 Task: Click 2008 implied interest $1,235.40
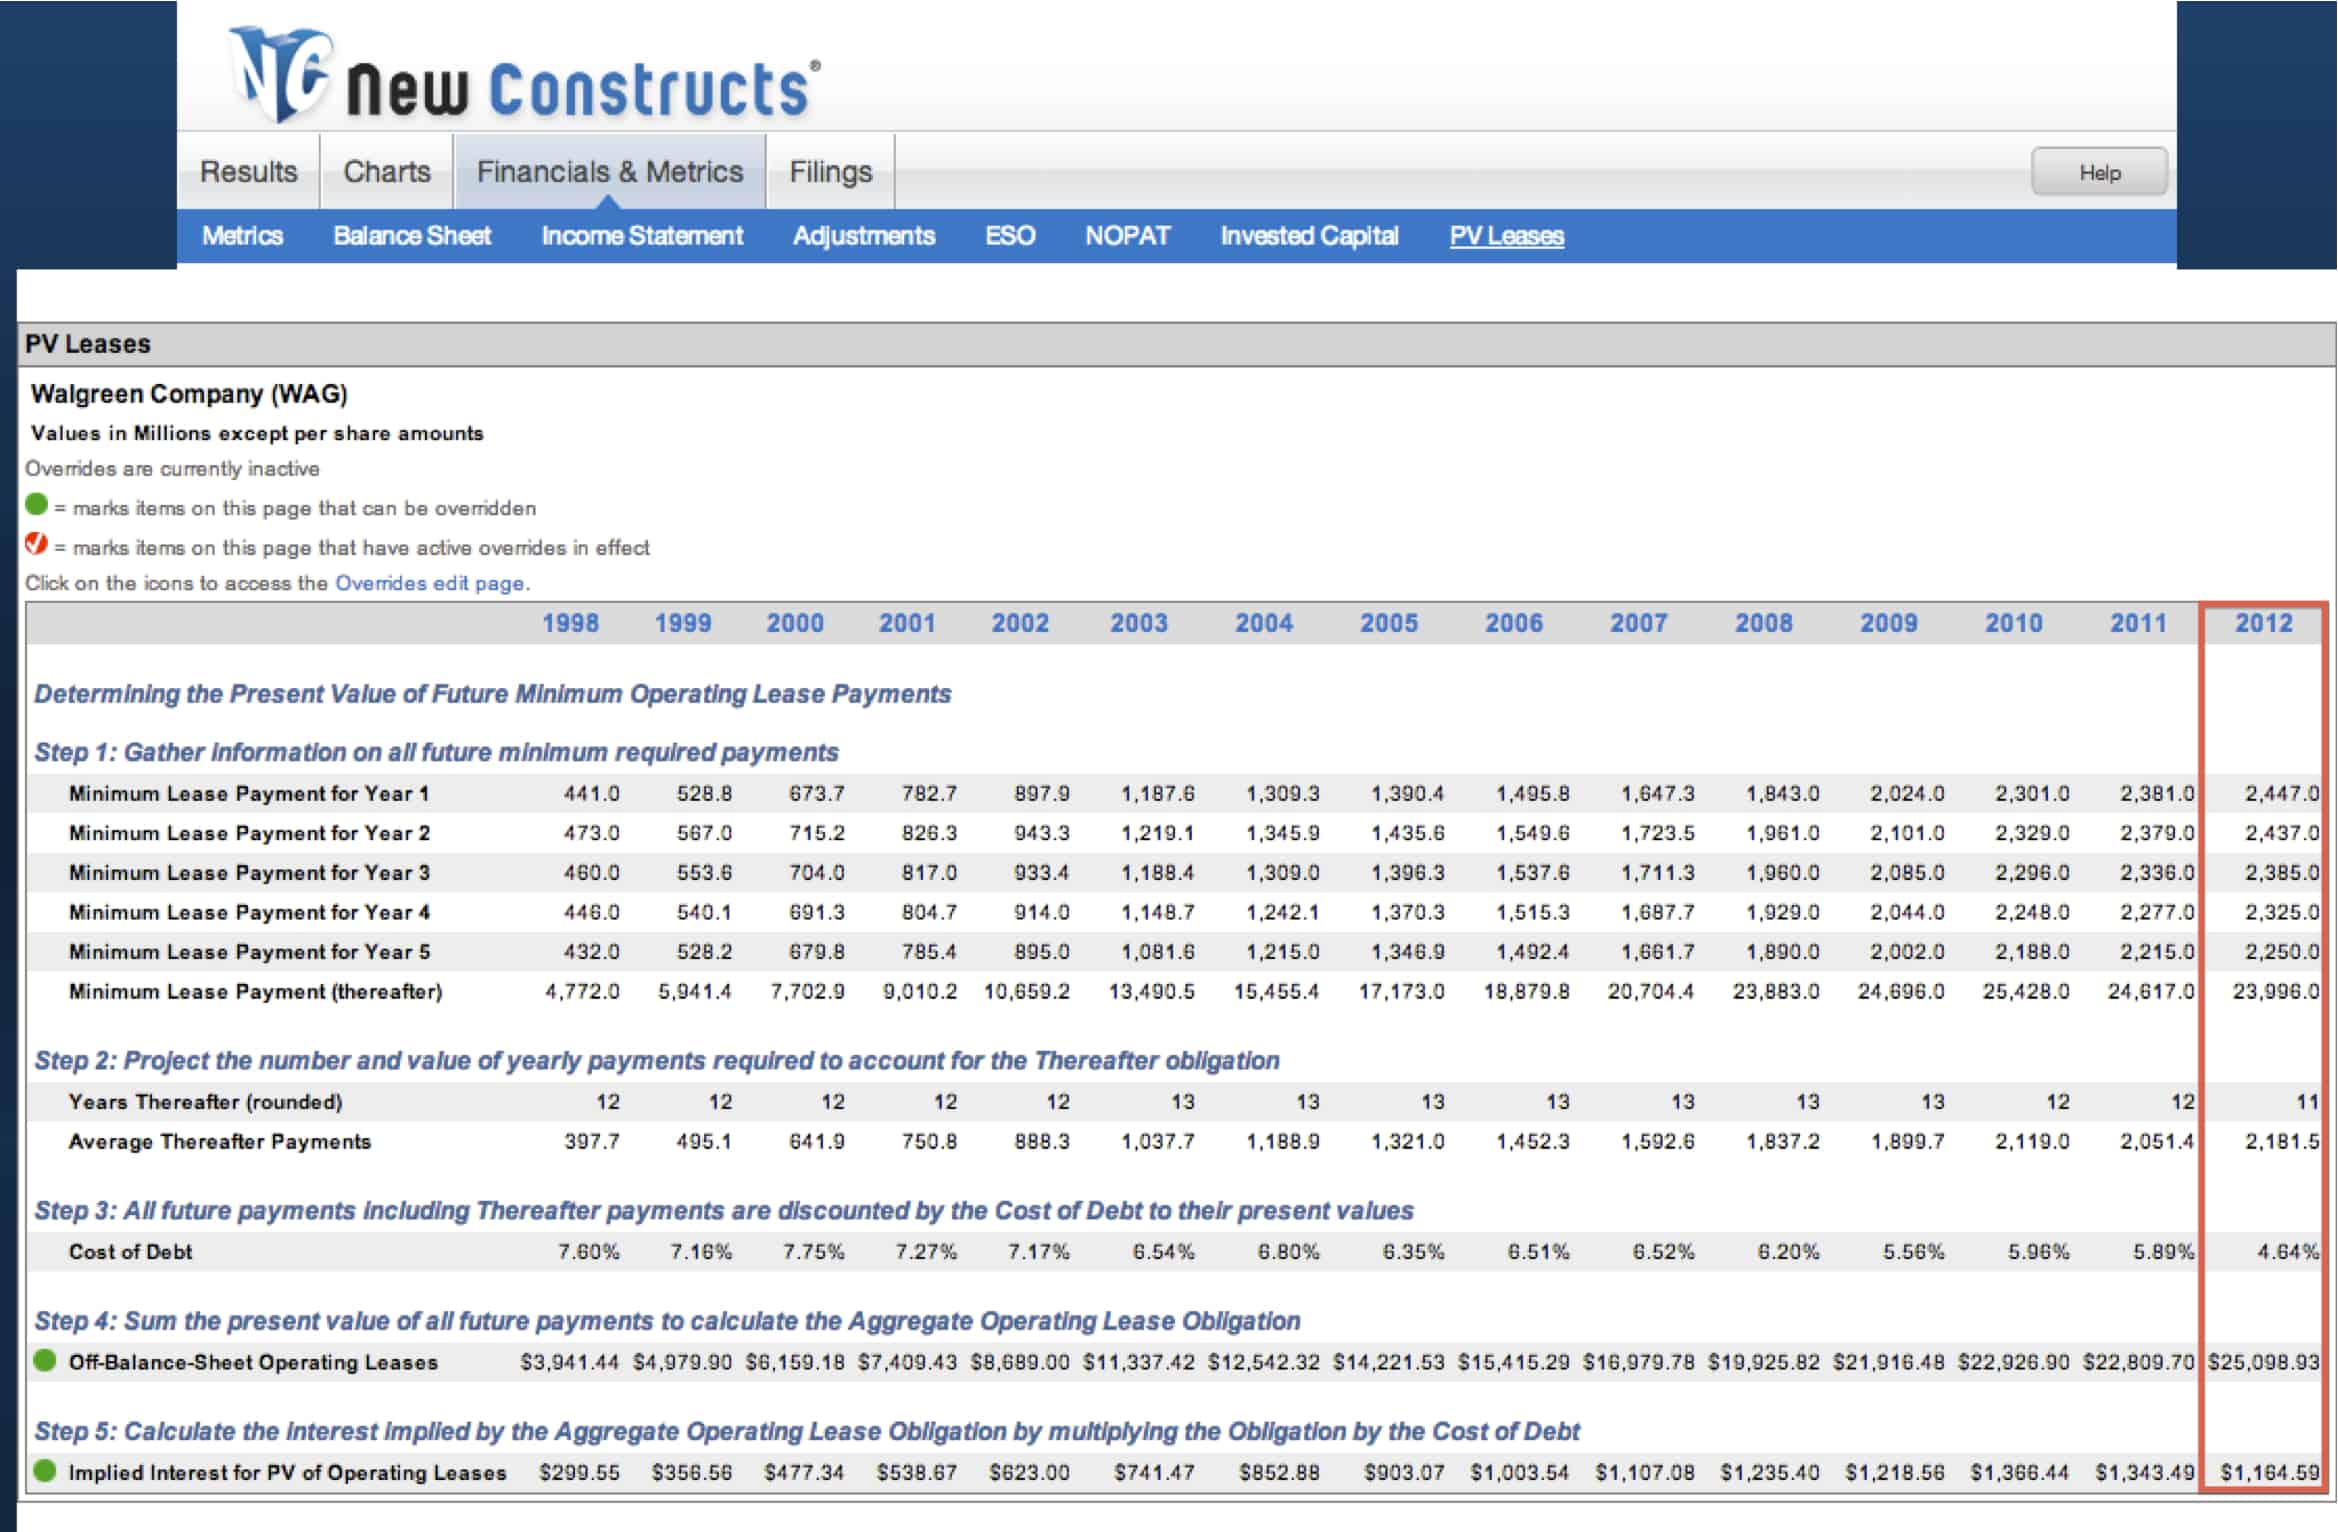click(1770, 1472)
